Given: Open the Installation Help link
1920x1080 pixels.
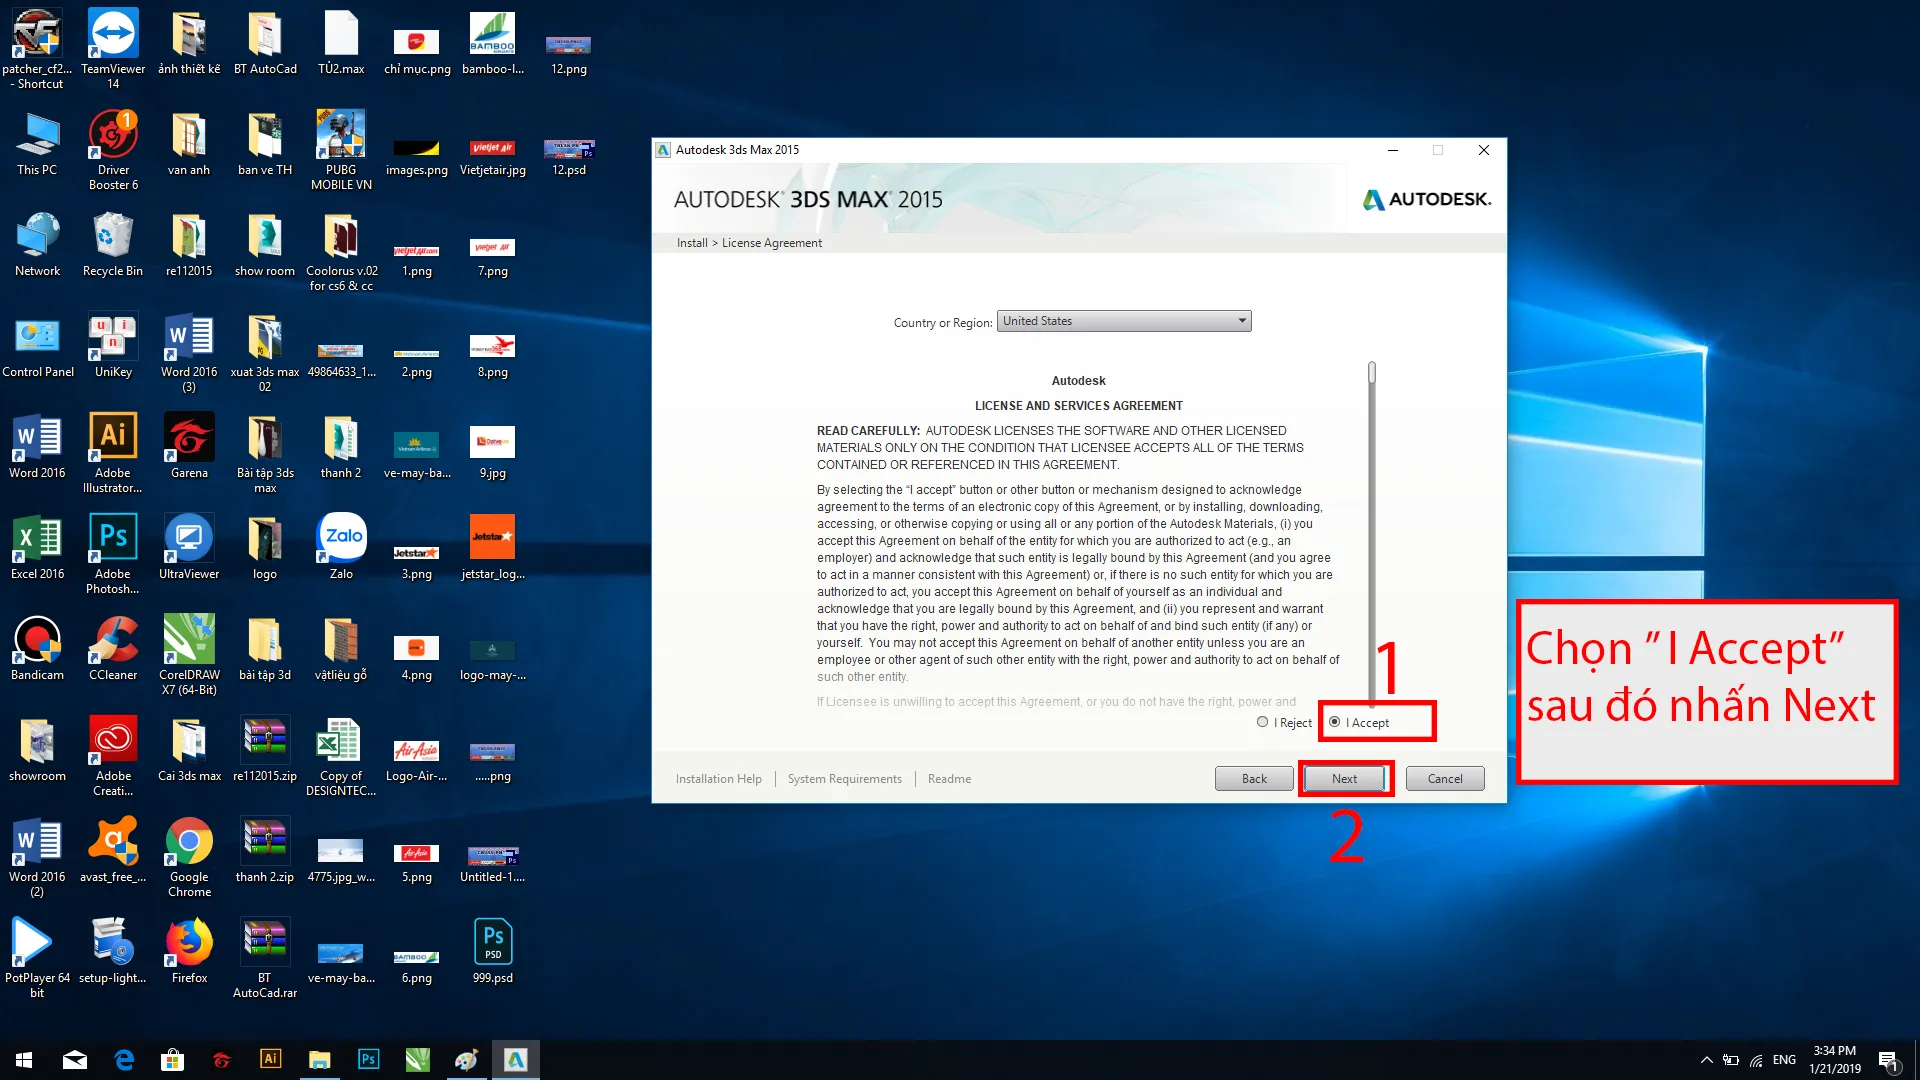Looking at the screenshot, I should (x=718, y=779).
